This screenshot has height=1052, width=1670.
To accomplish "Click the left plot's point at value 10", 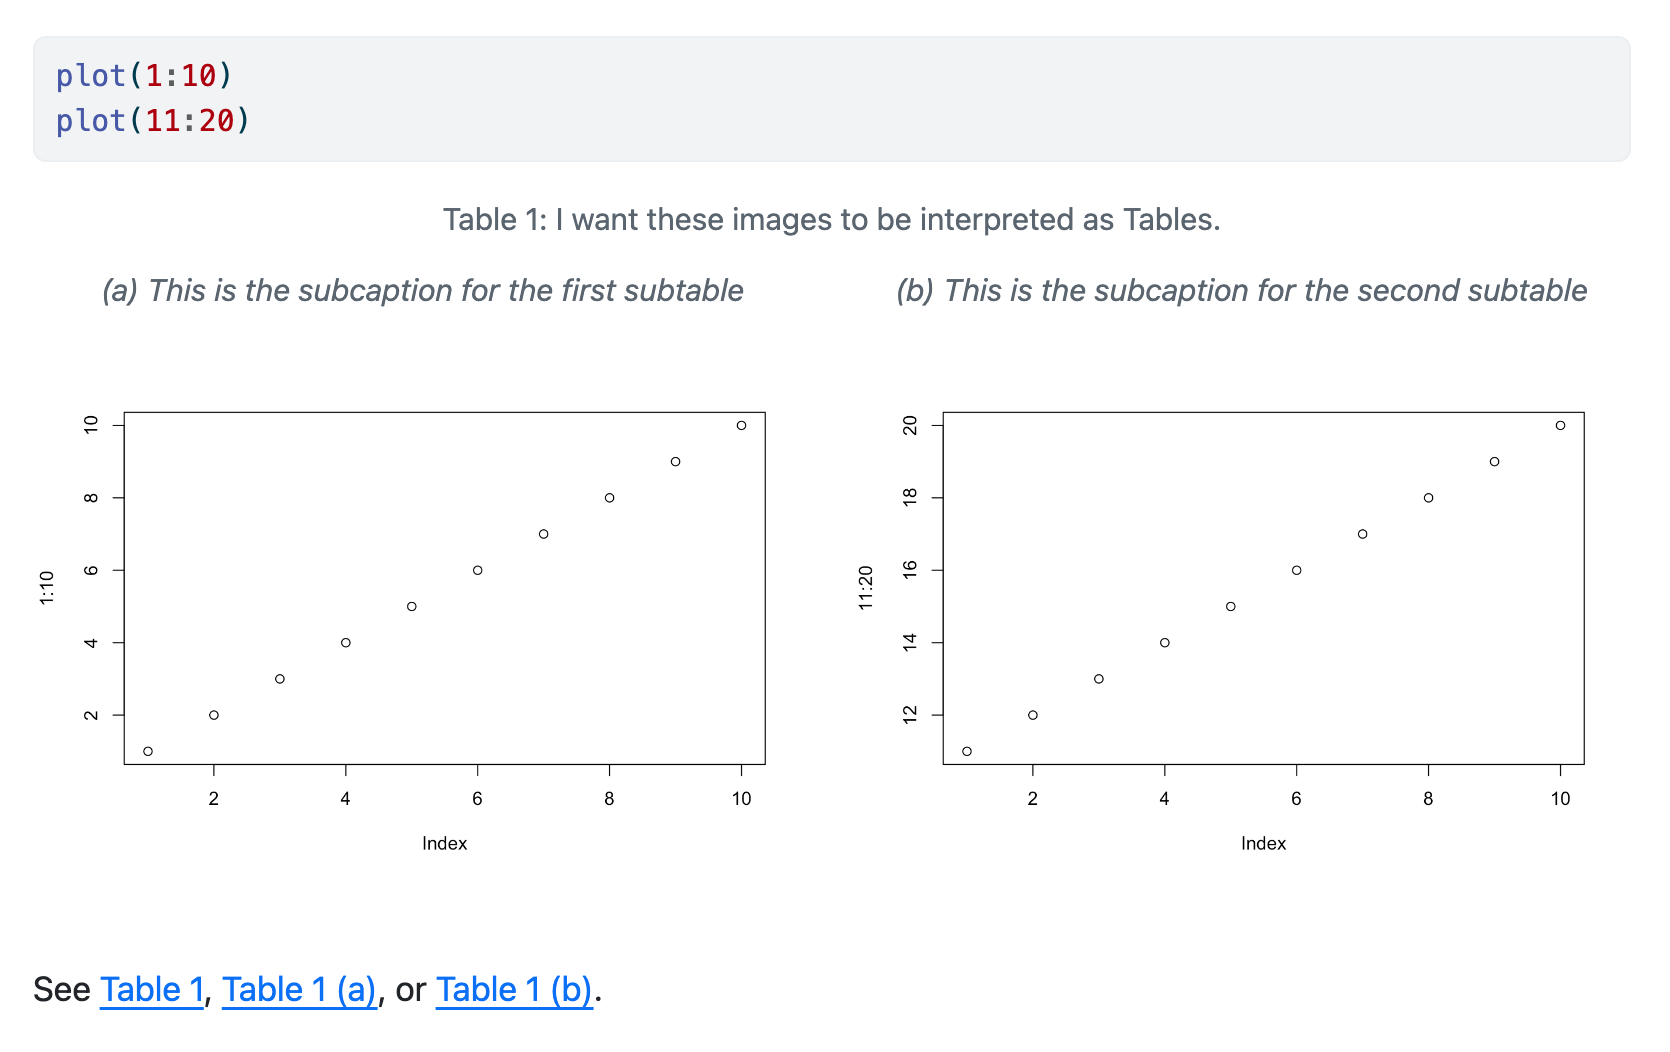I will [741, 425].
